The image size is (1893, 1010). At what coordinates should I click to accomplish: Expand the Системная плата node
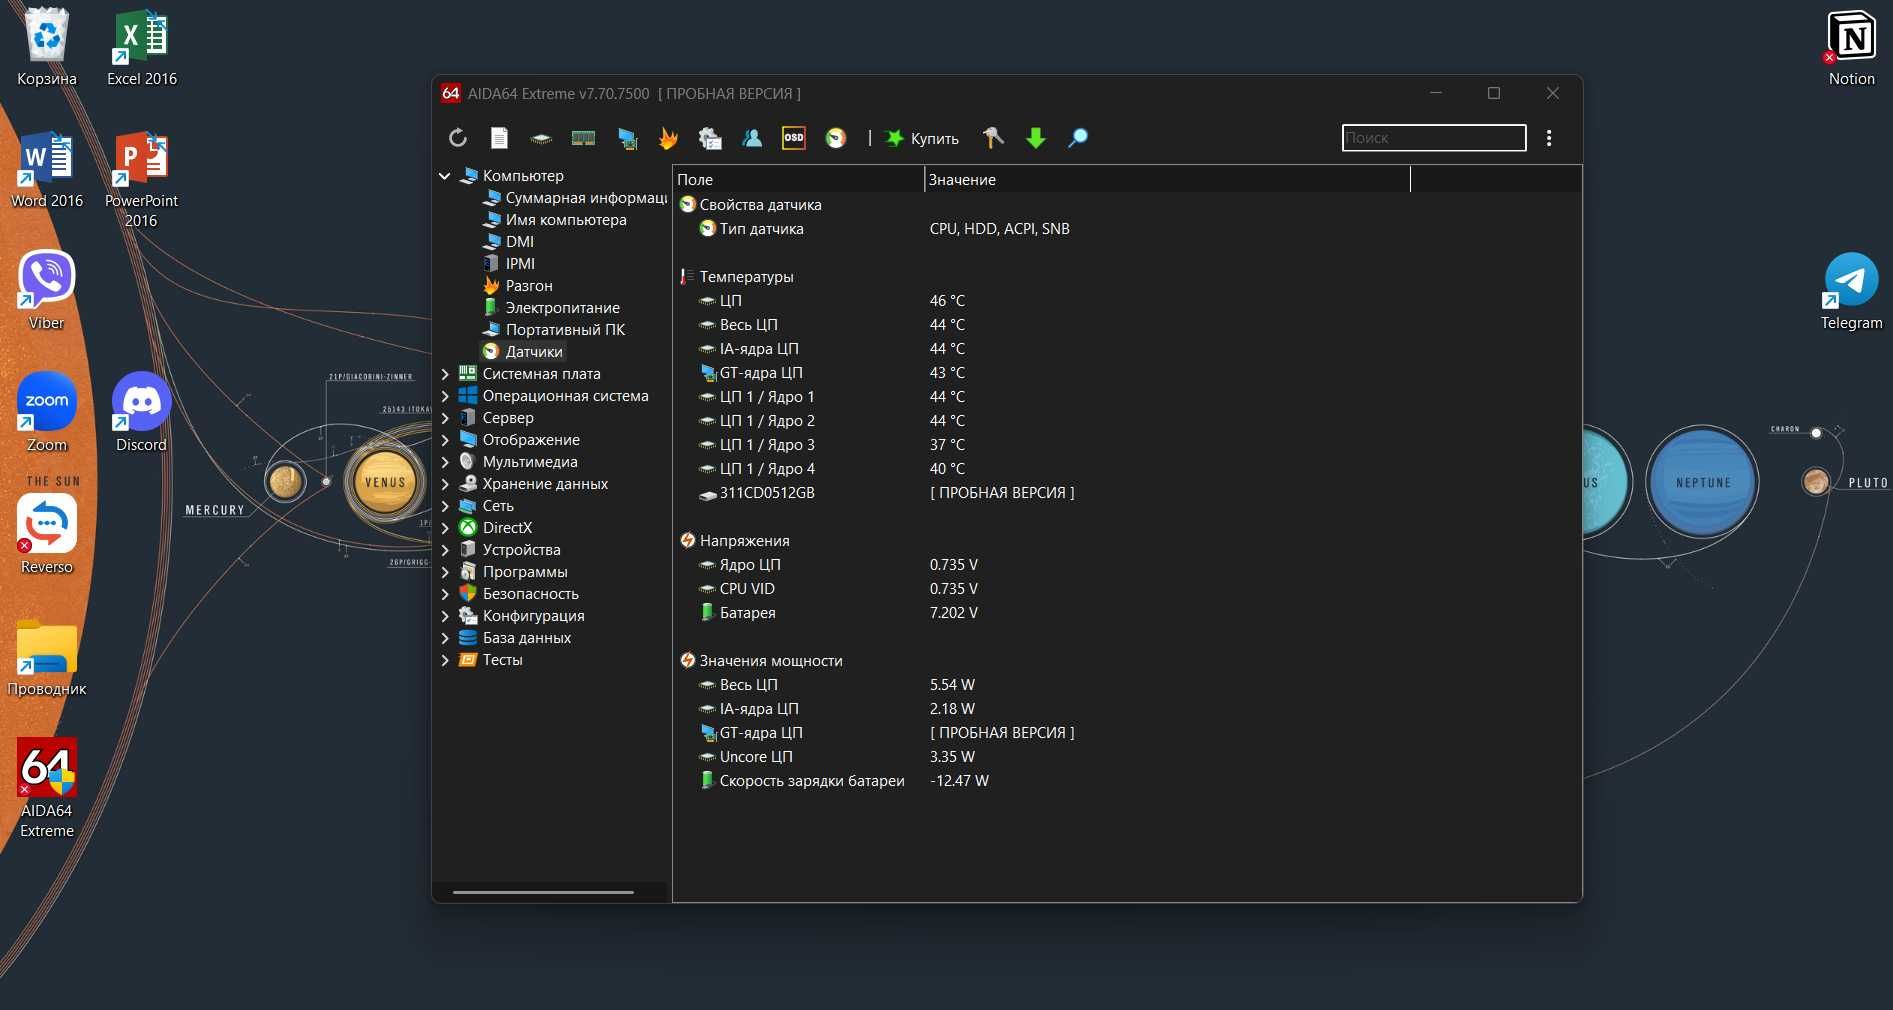pyautogui.click(x=445, y=374)
